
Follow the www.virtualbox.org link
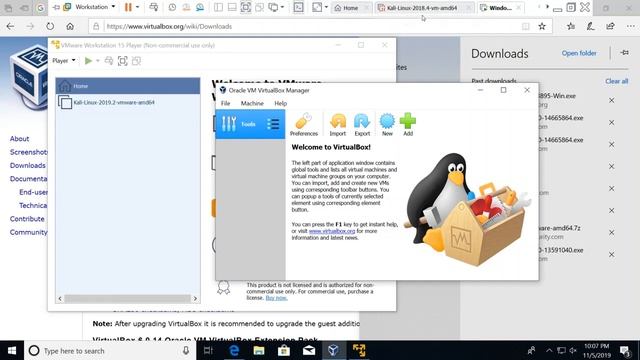(x=332, y=231)
